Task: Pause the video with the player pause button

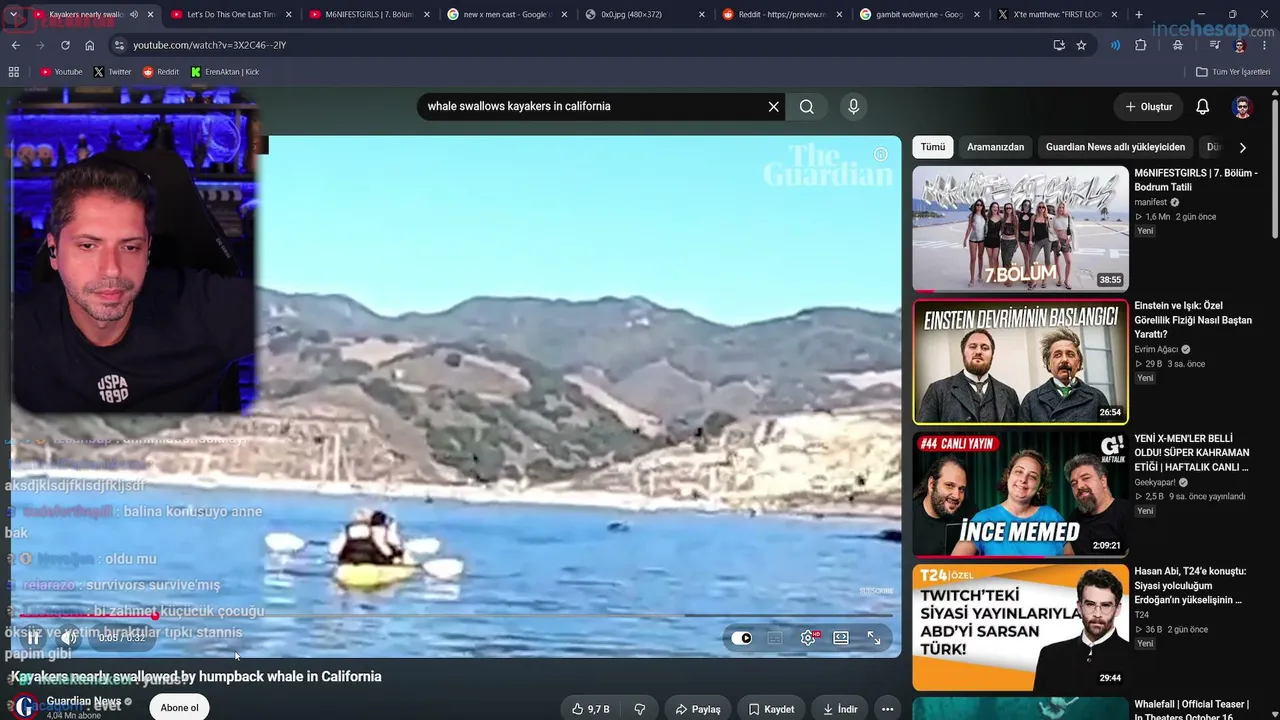Action: [x=33, y=637]
